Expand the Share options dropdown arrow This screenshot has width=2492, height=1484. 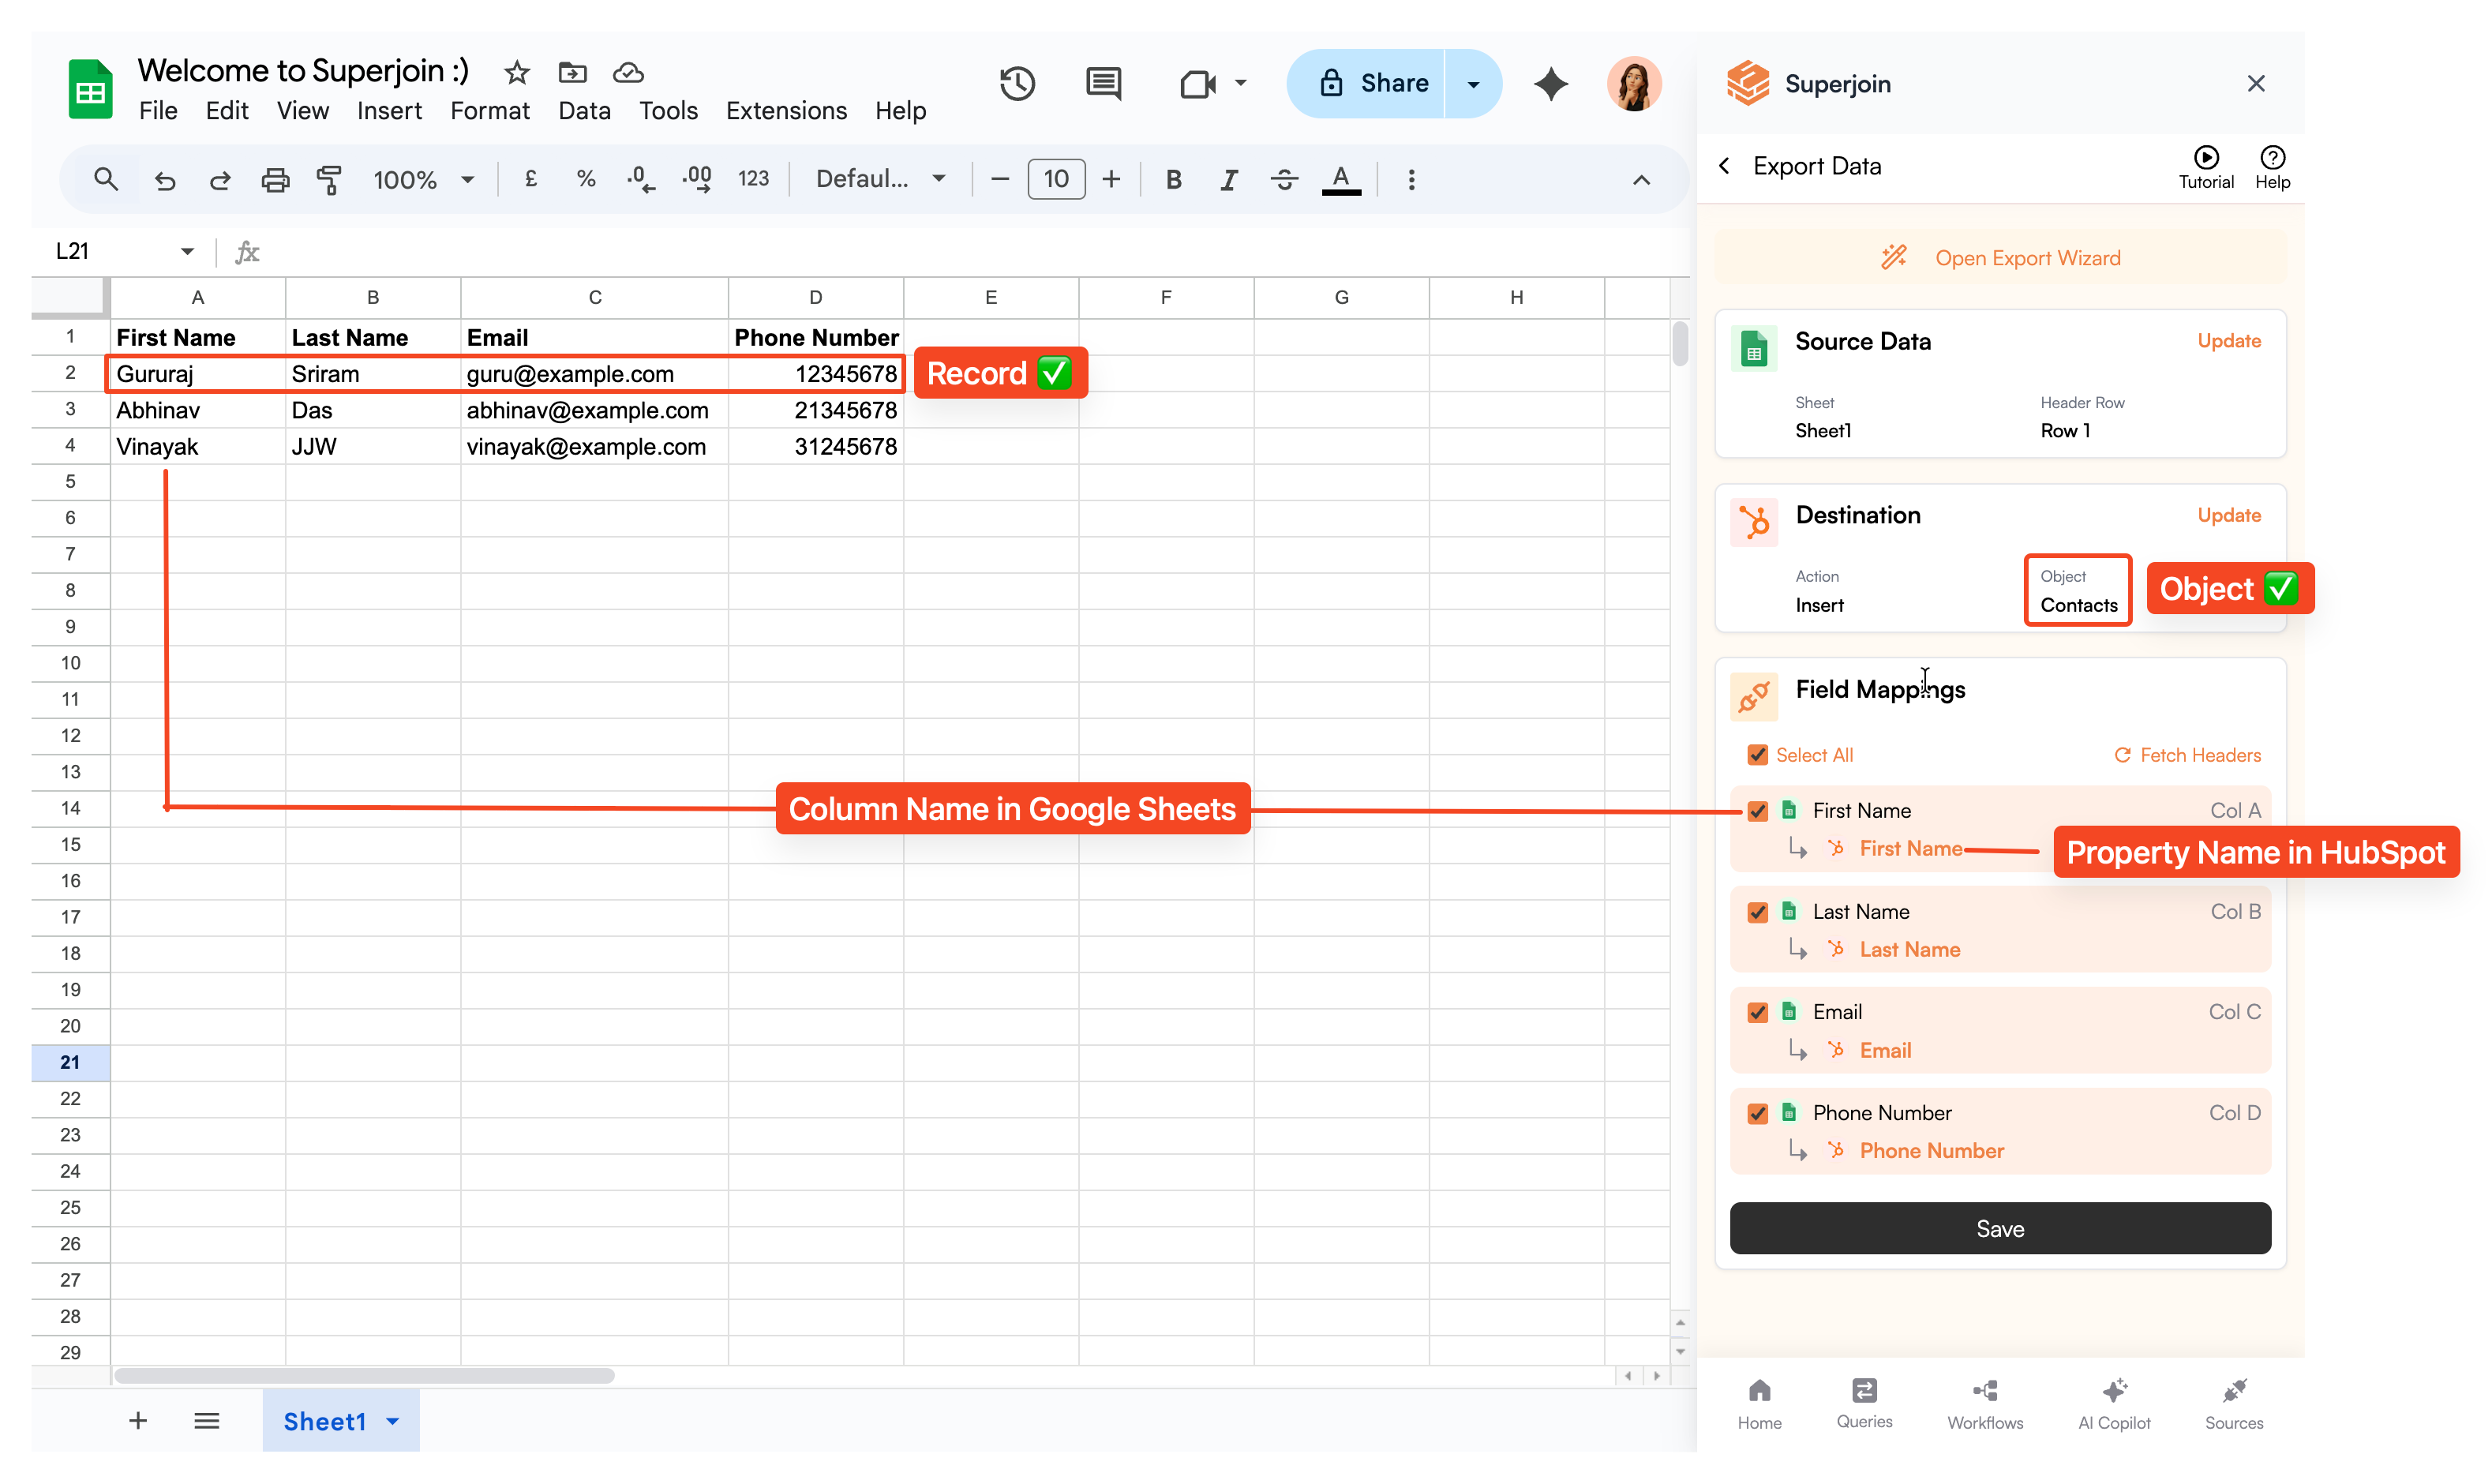pos(1473,83)
